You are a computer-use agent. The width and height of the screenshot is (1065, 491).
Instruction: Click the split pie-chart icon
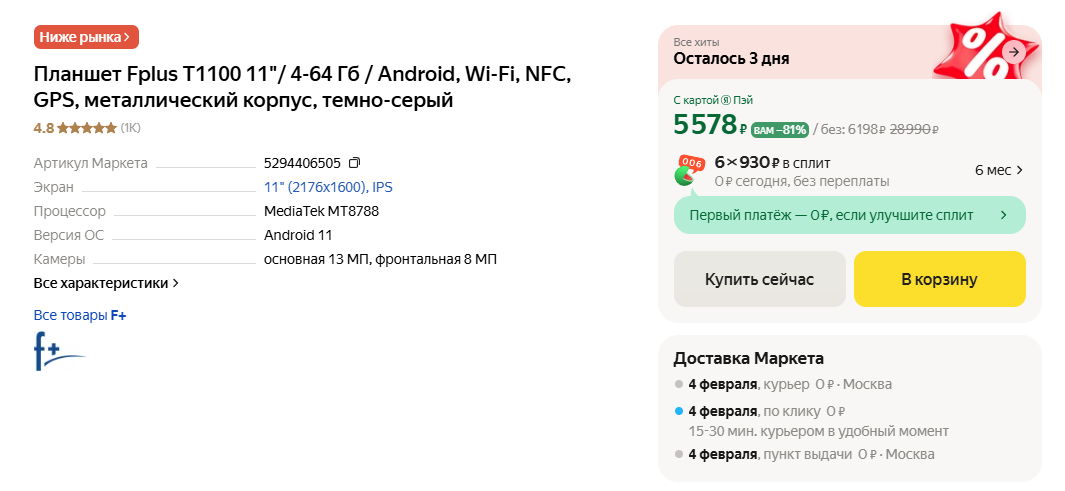point(688,171)
